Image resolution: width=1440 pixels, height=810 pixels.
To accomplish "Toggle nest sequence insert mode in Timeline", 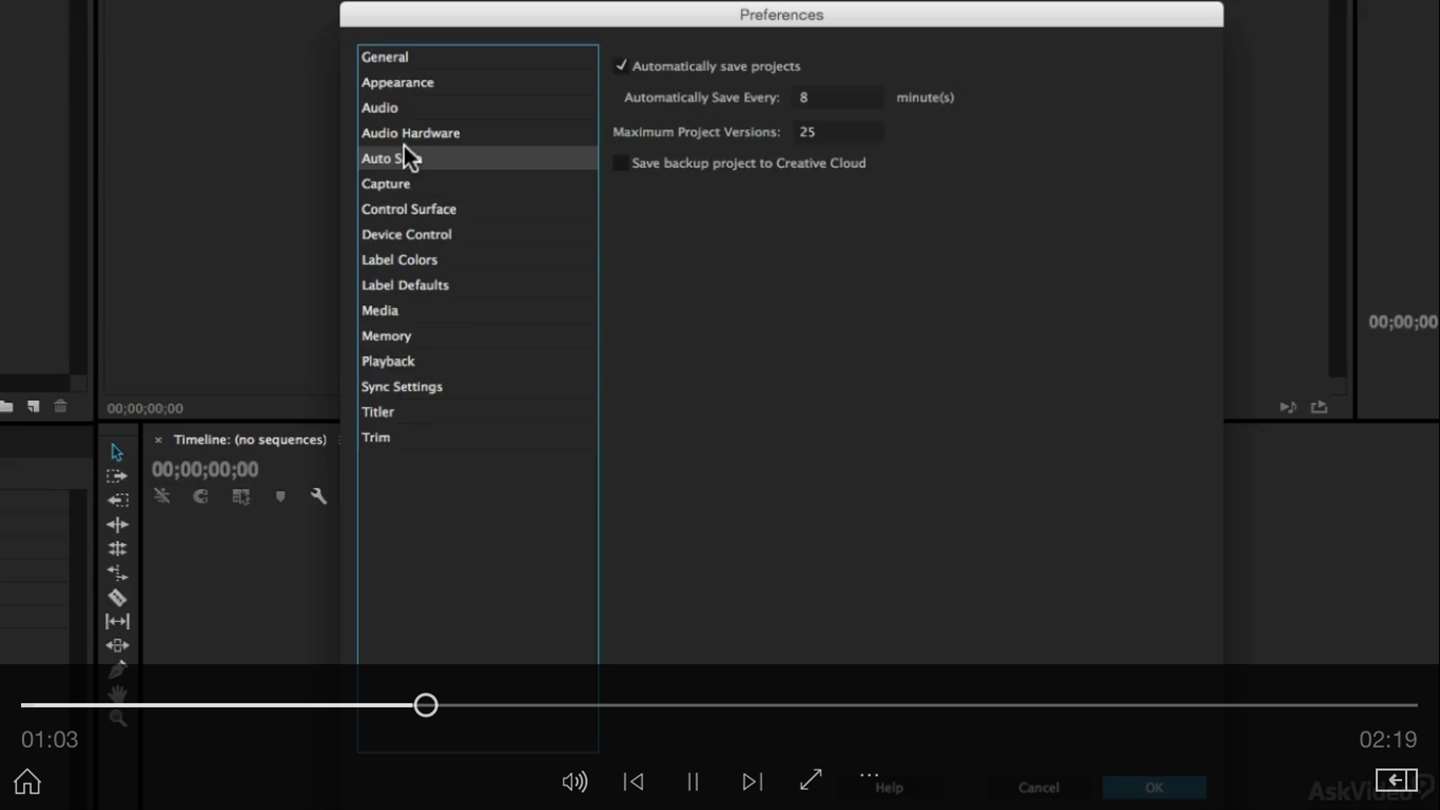I will [x=162, y=496].
